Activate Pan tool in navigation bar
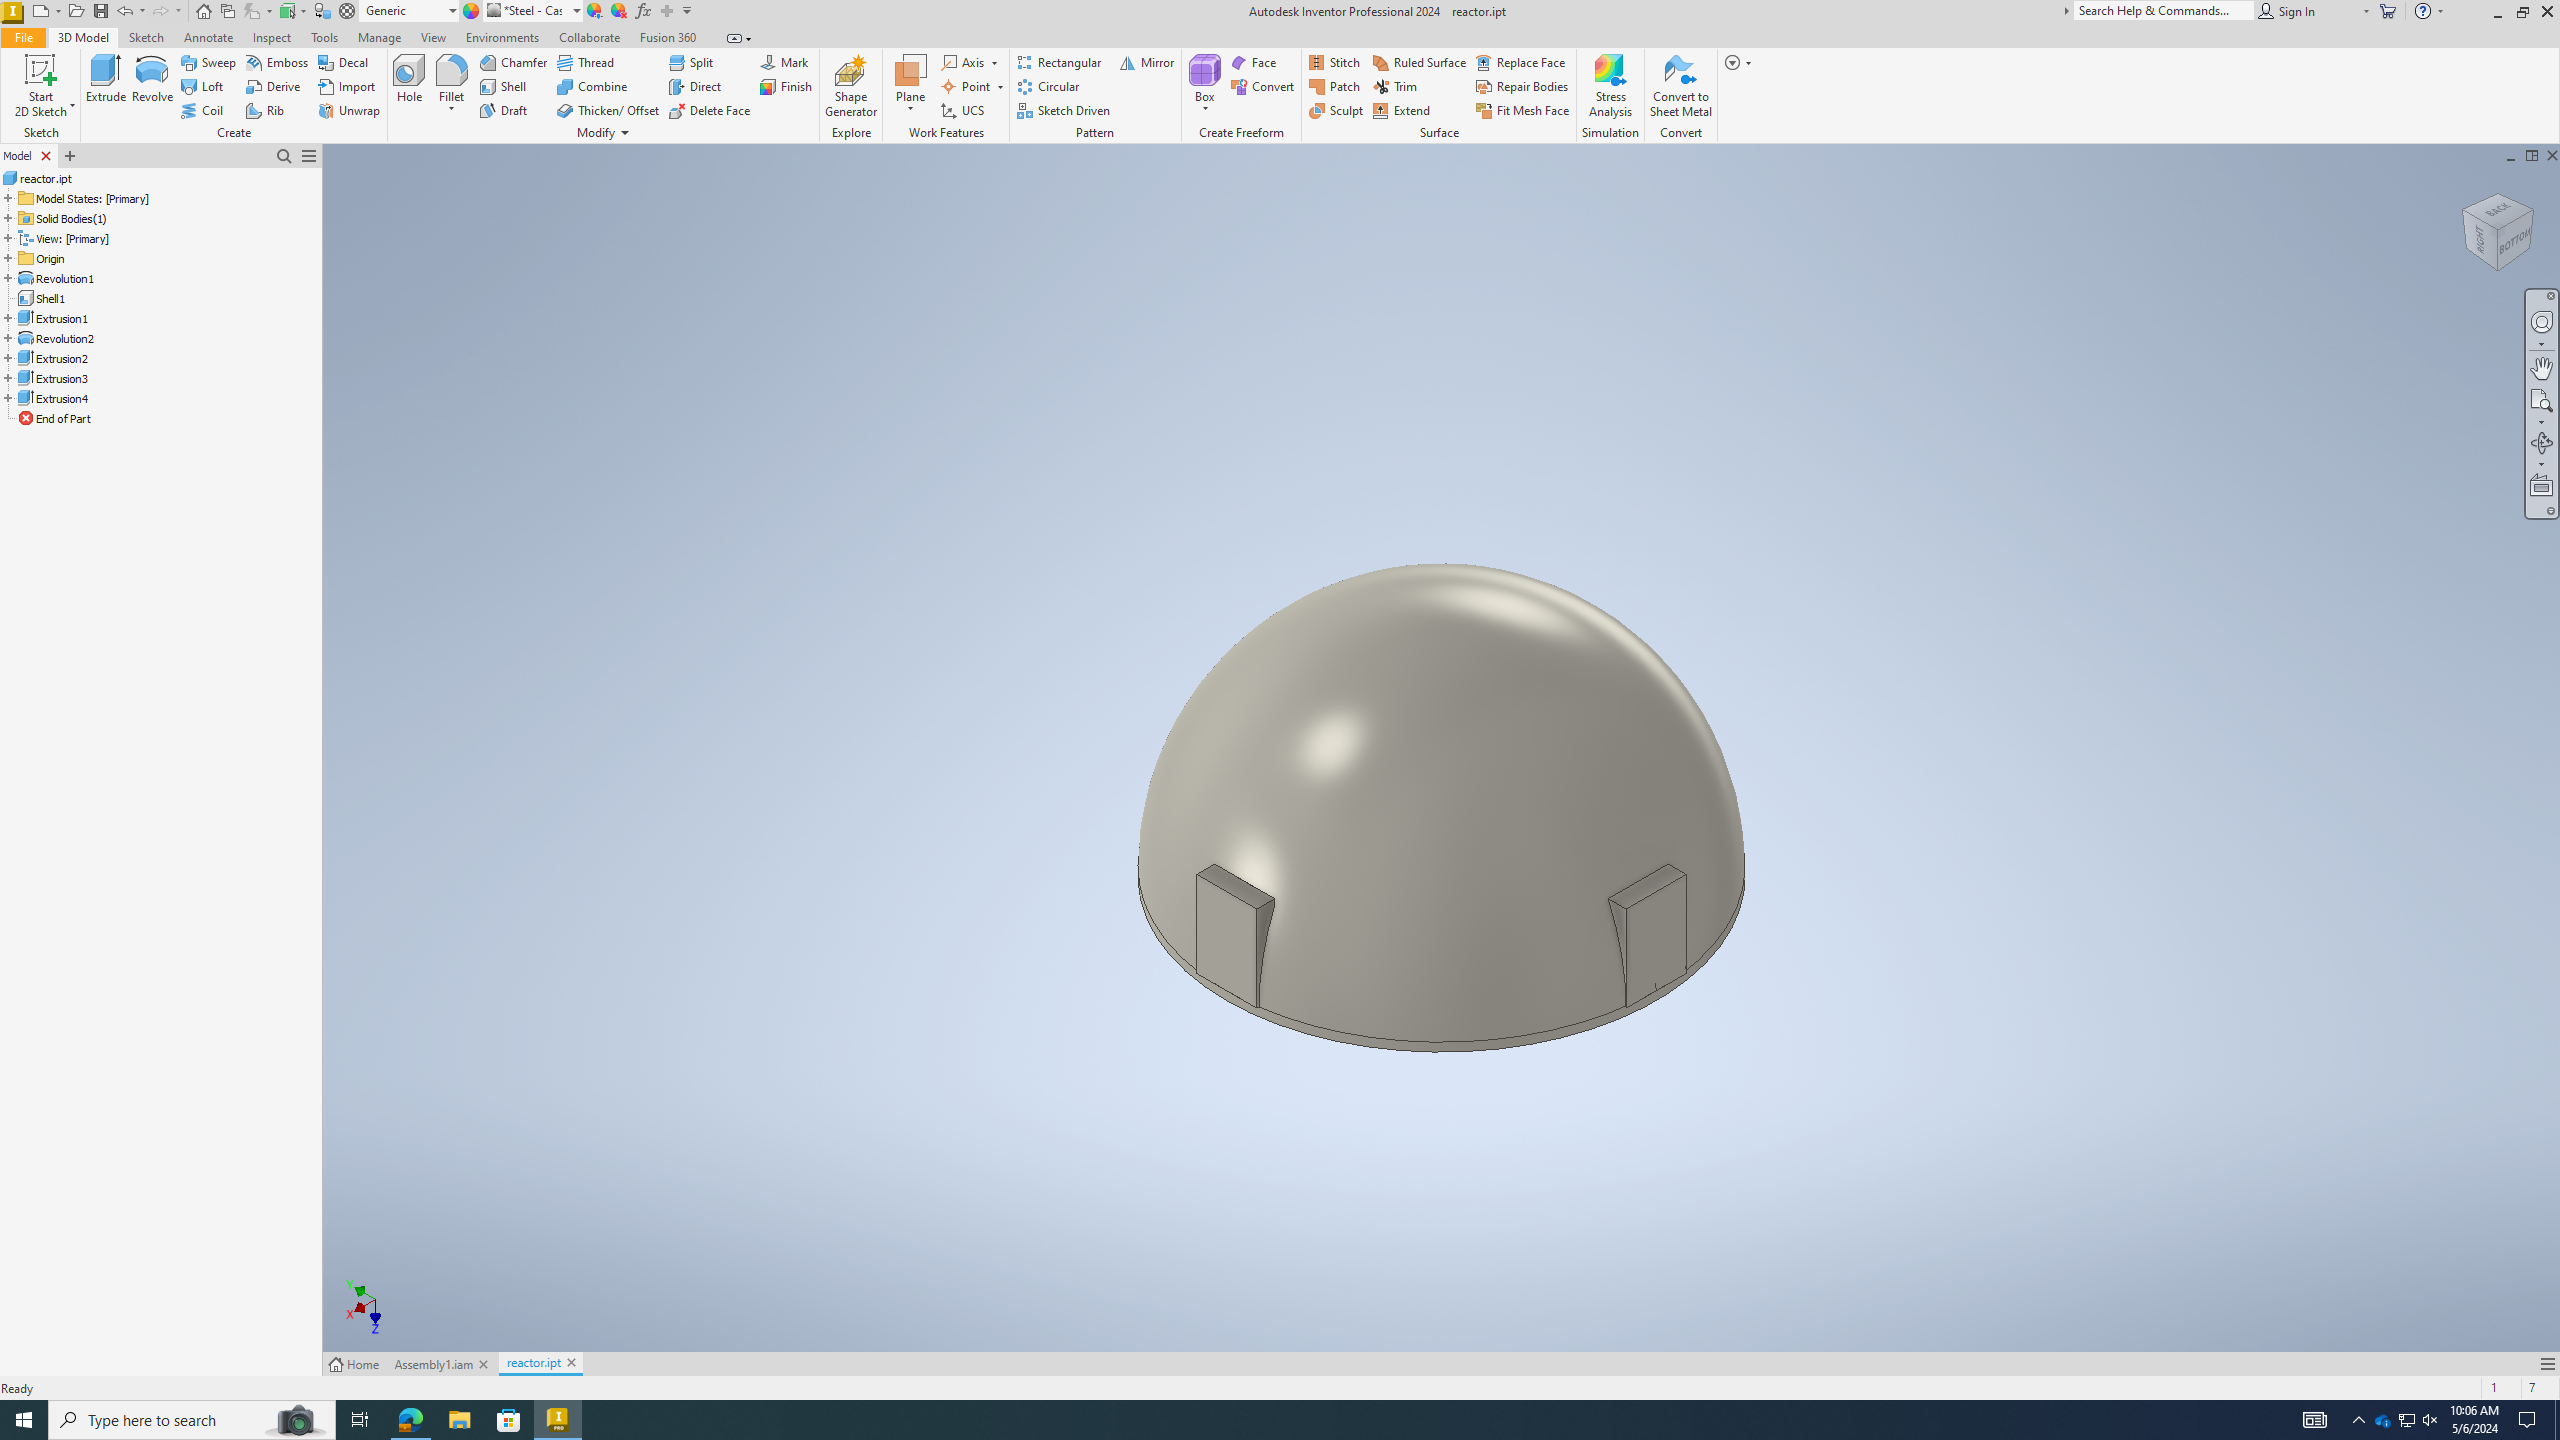The height and width of the screenshot is (1440, 2560). (2541, 367)
